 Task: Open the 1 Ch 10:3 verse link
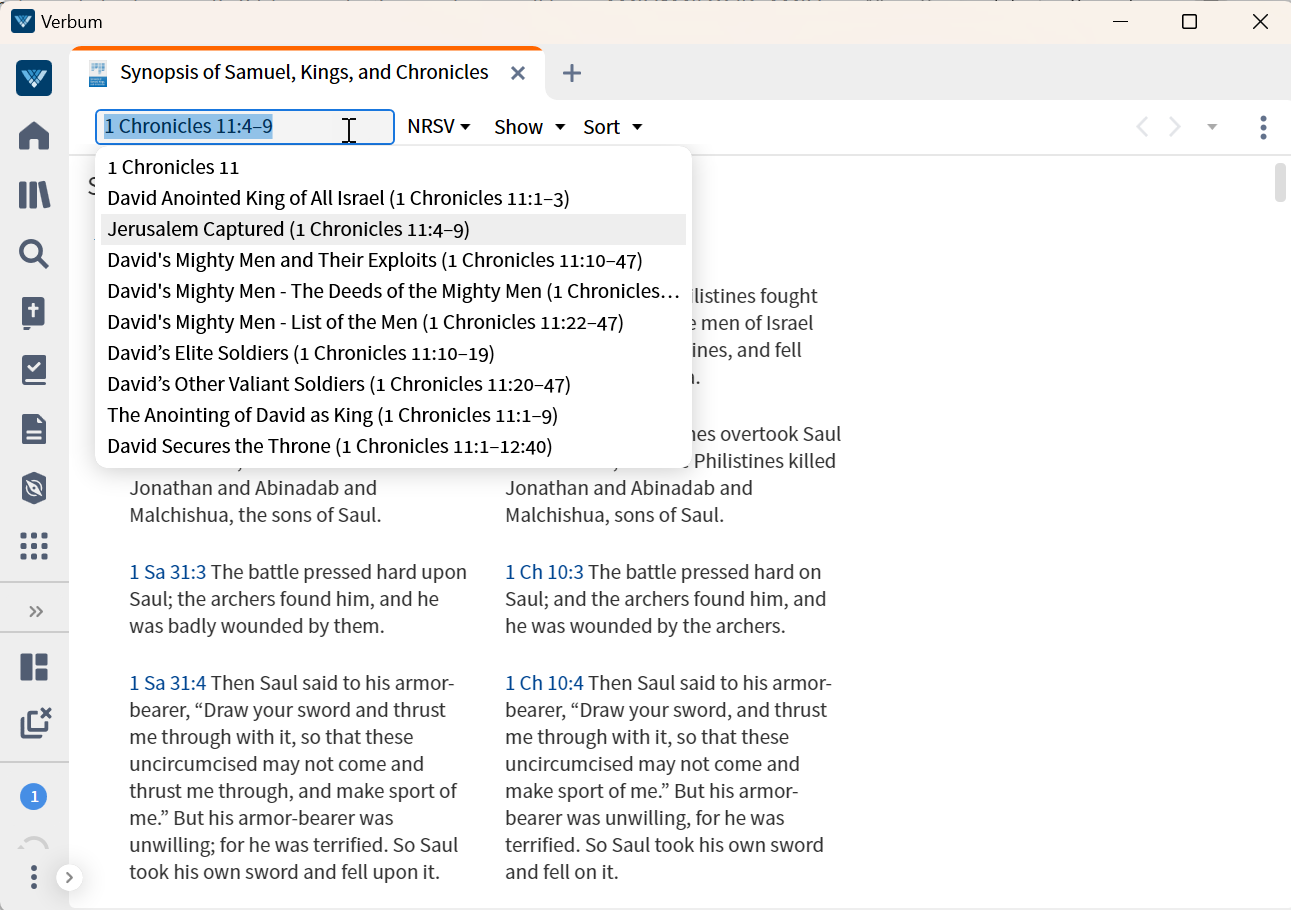point(544,572)
